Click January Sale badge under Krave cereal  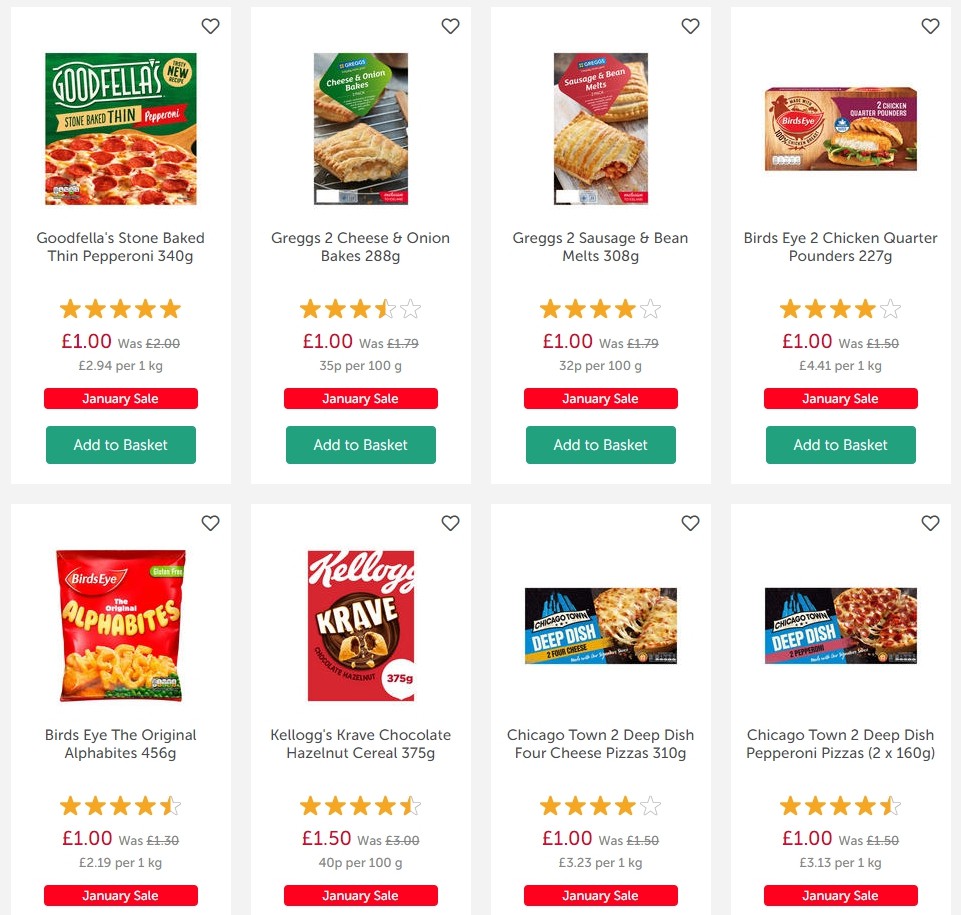pyautogui.click(x=361, y=895)
